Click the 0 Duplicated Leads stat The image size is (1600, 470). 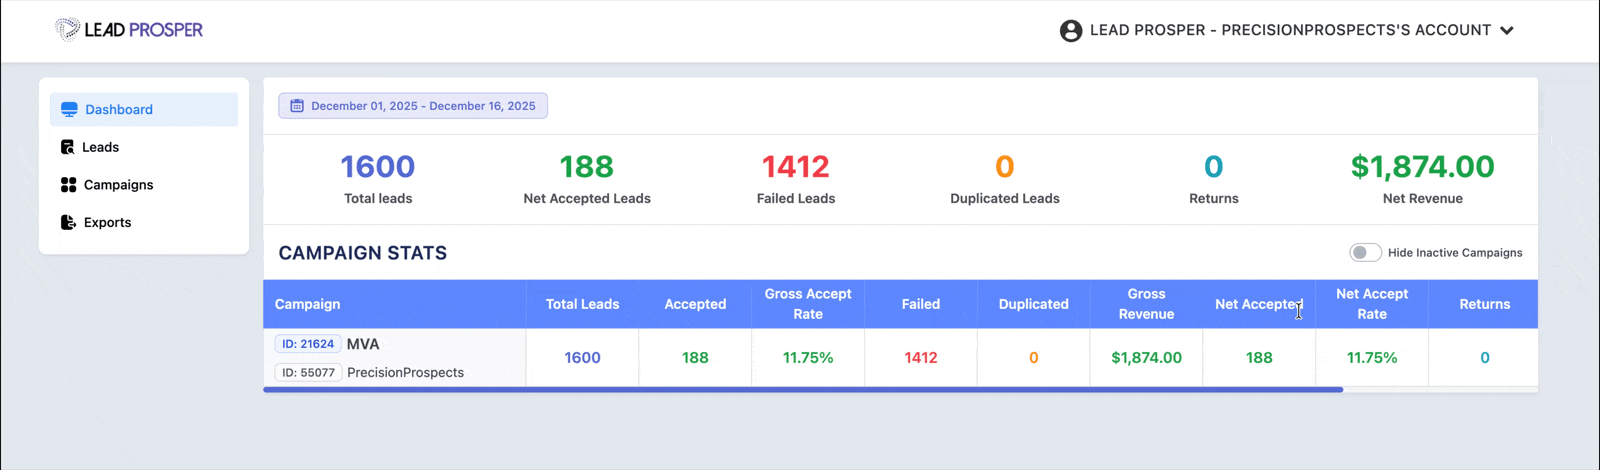click(1005, 179)
